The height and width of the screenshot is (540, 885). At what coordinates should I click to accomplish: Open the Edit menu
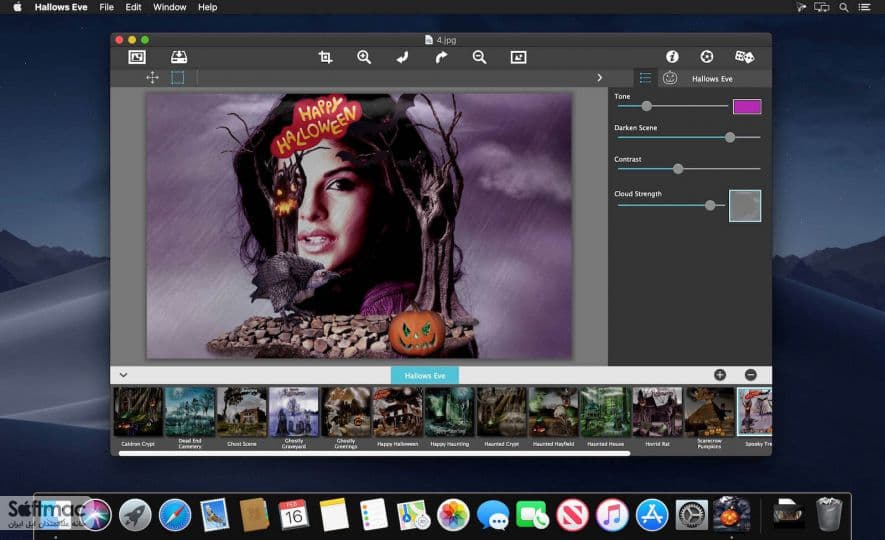pyautogui.click(x=133, y=7)
